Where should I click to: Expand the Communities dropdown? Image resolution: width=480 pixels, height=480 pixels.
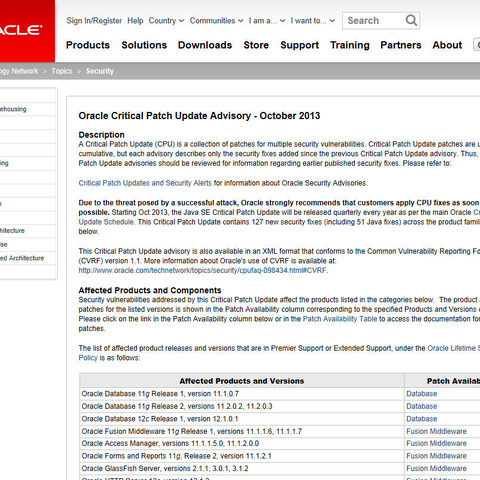(216, 21)
